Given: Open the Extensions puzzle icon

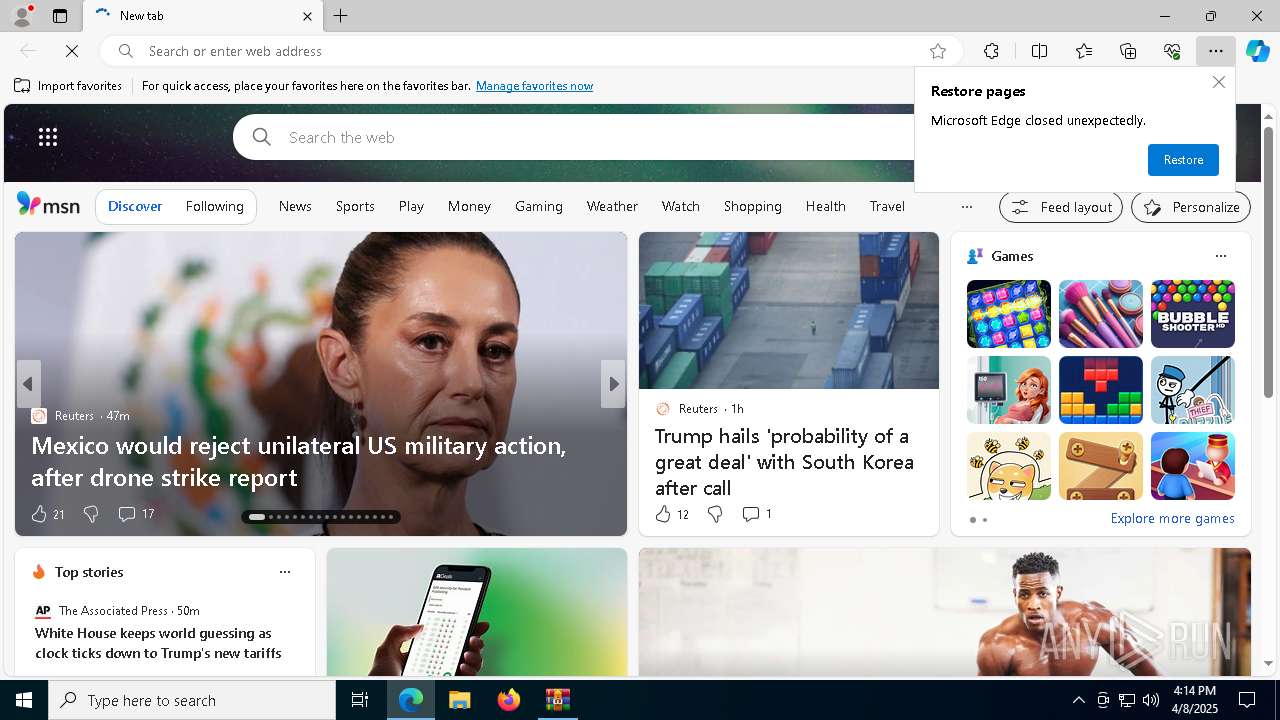Looking at the screenshot, I should (x=991, y=51).
